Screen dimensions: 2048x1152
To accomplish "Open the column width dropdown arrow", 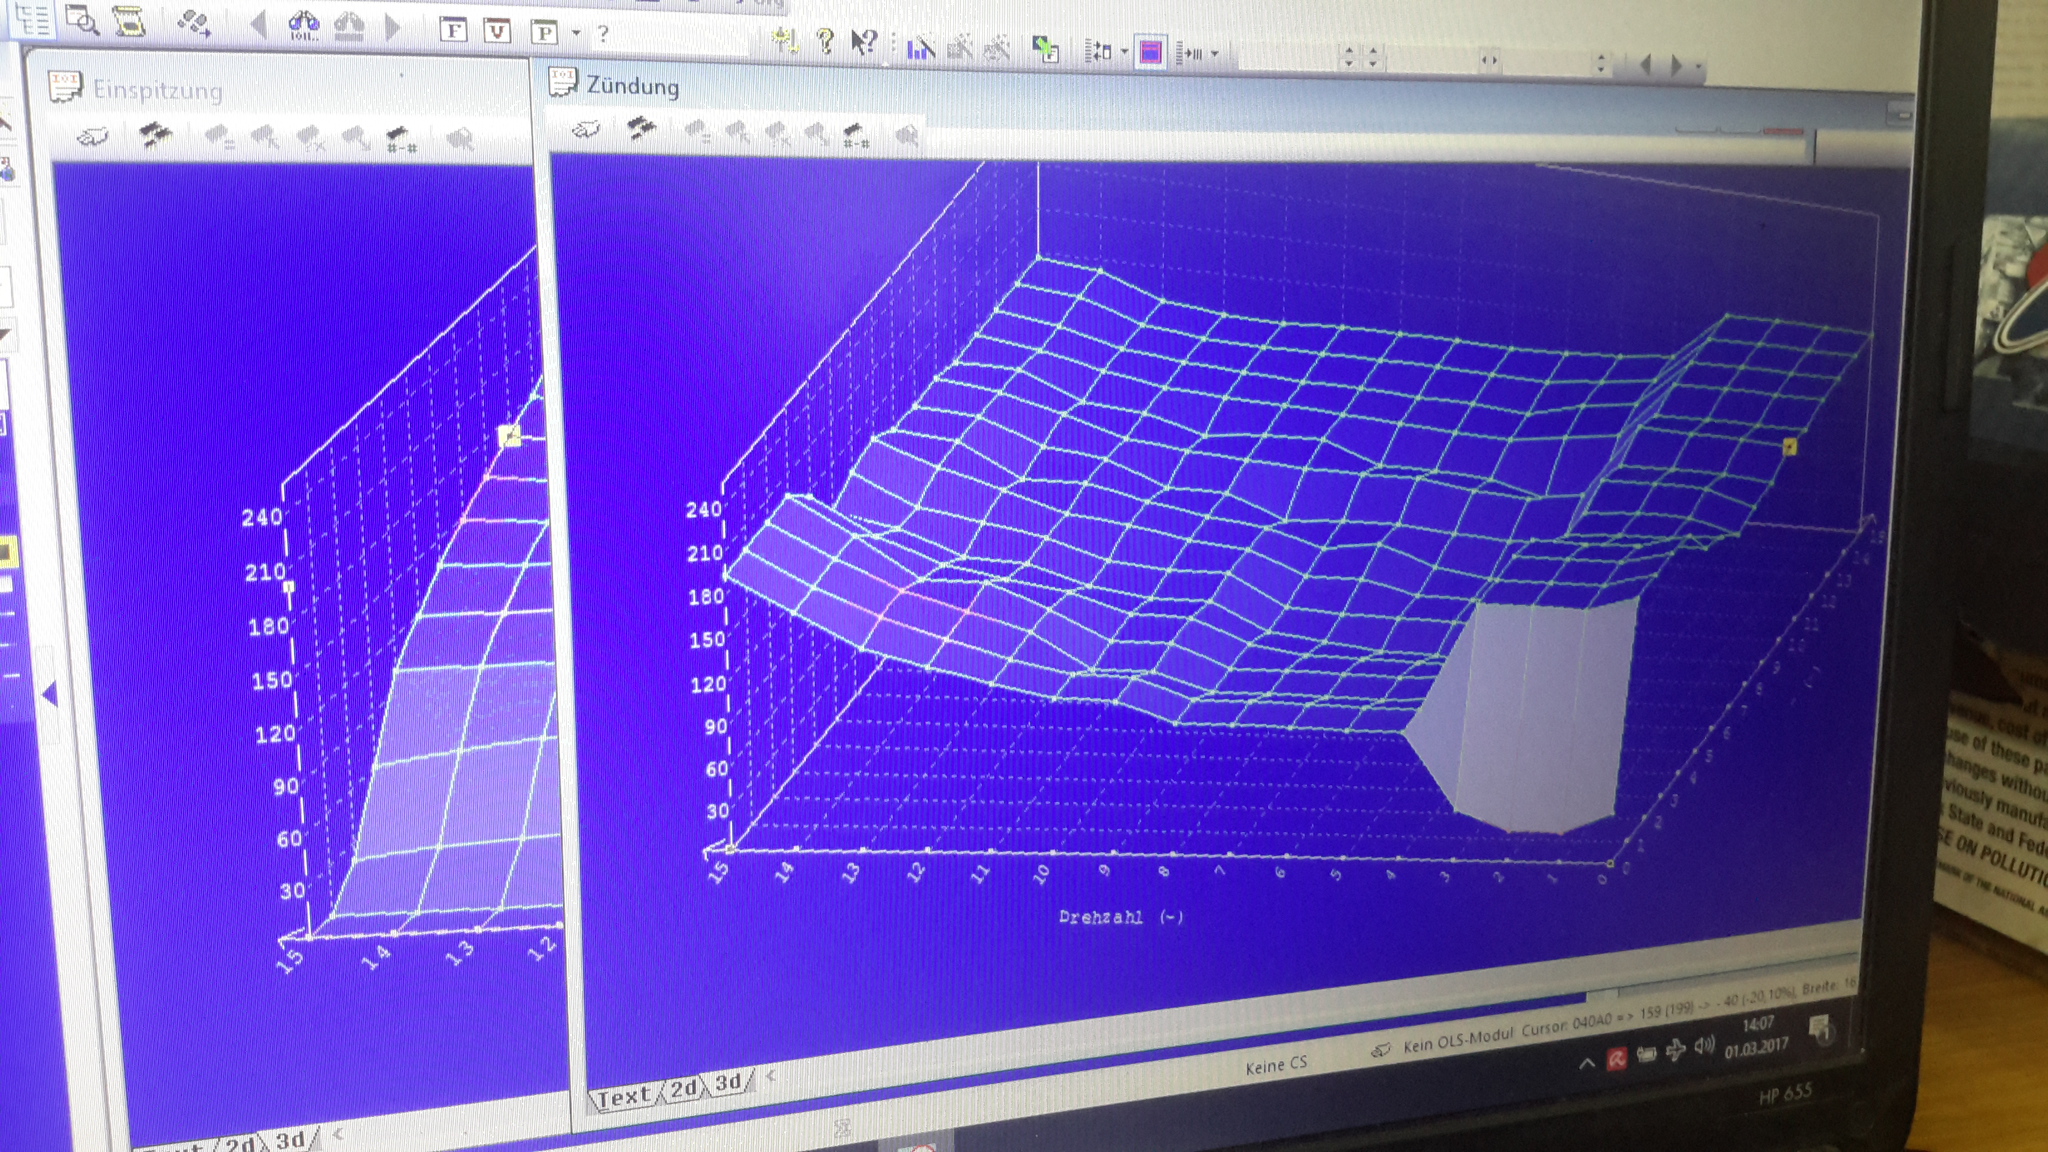I will pyautogui.click(x=1215, y=53).
